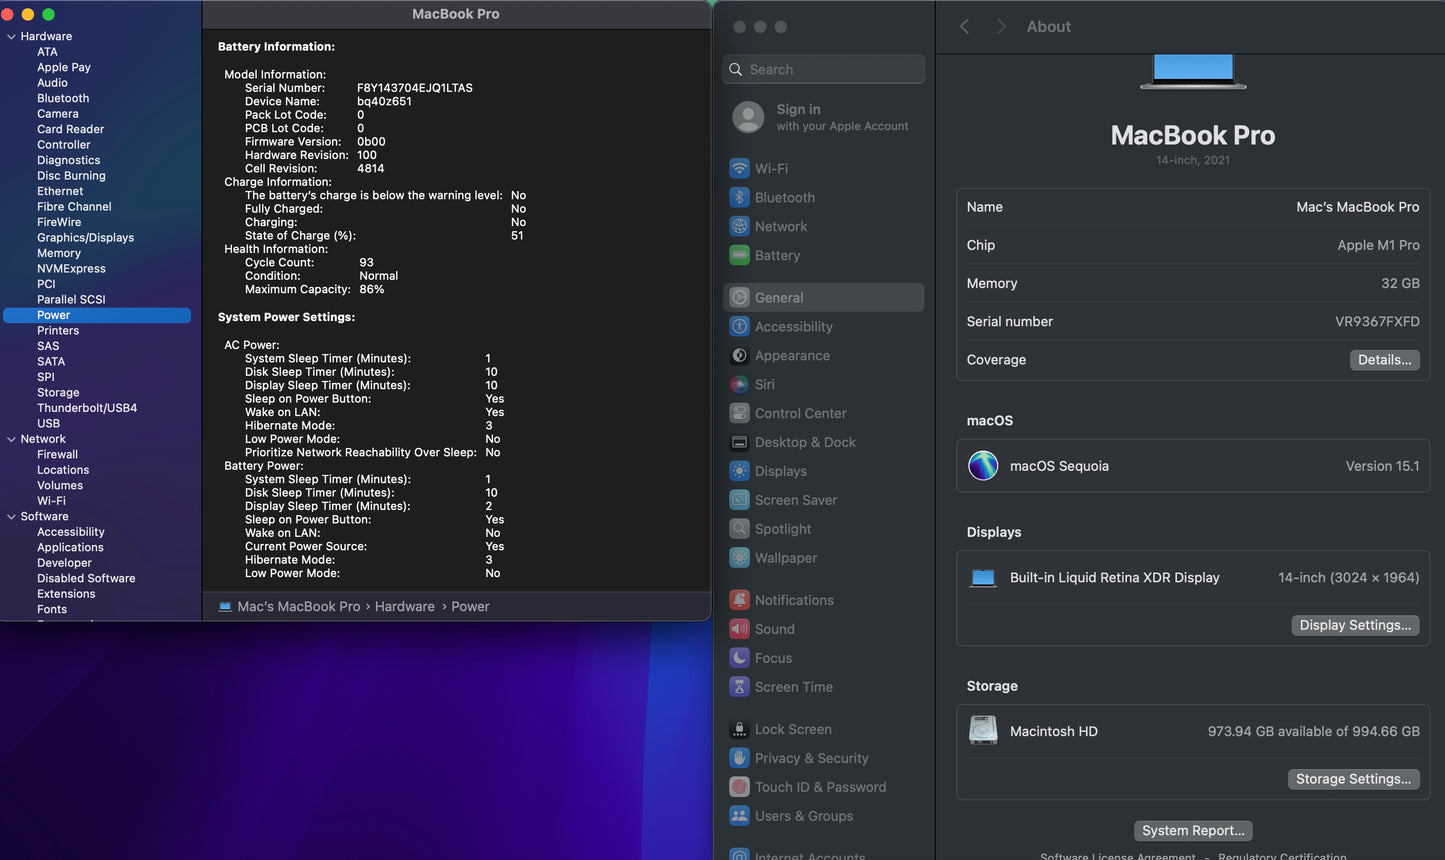
Task: Select the Bluetooth settings icon
Action: point(739,198)
